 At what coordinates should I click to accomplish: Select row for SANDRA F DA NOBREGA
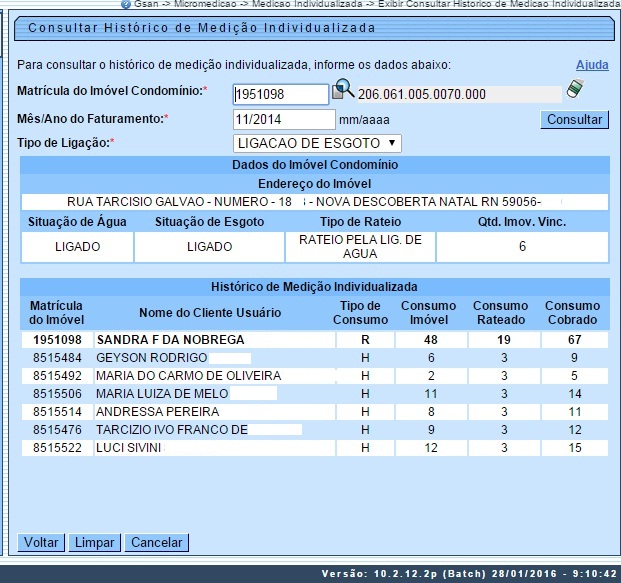170,340
